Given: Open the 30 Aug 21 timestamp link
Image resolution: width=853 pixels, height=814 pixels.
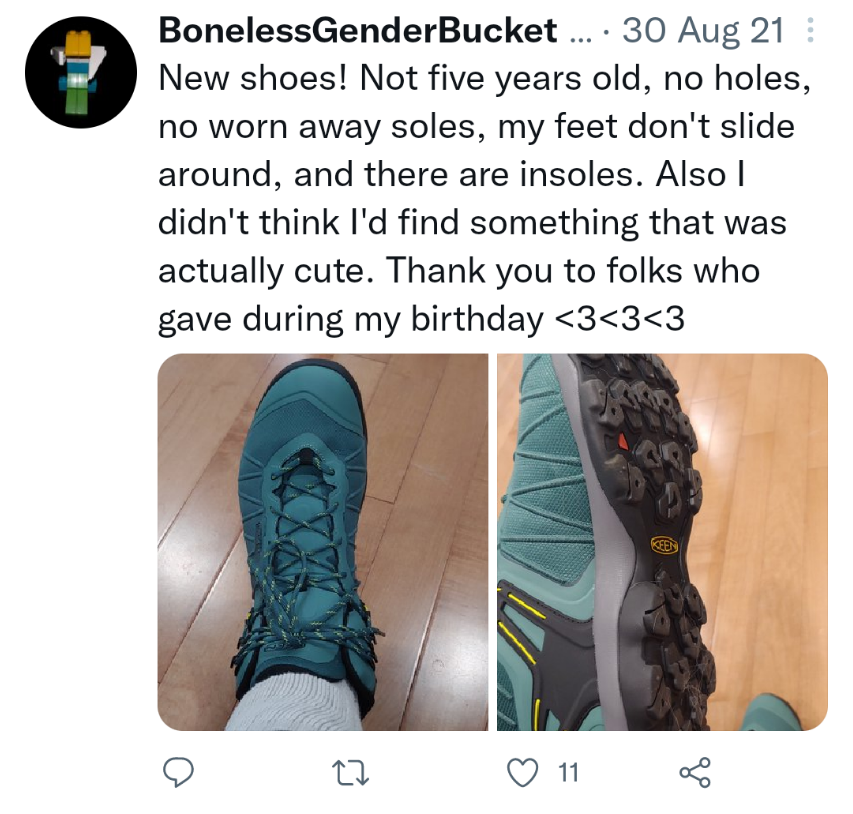Looking at the screenshot, I should click(x=703, y=30).
